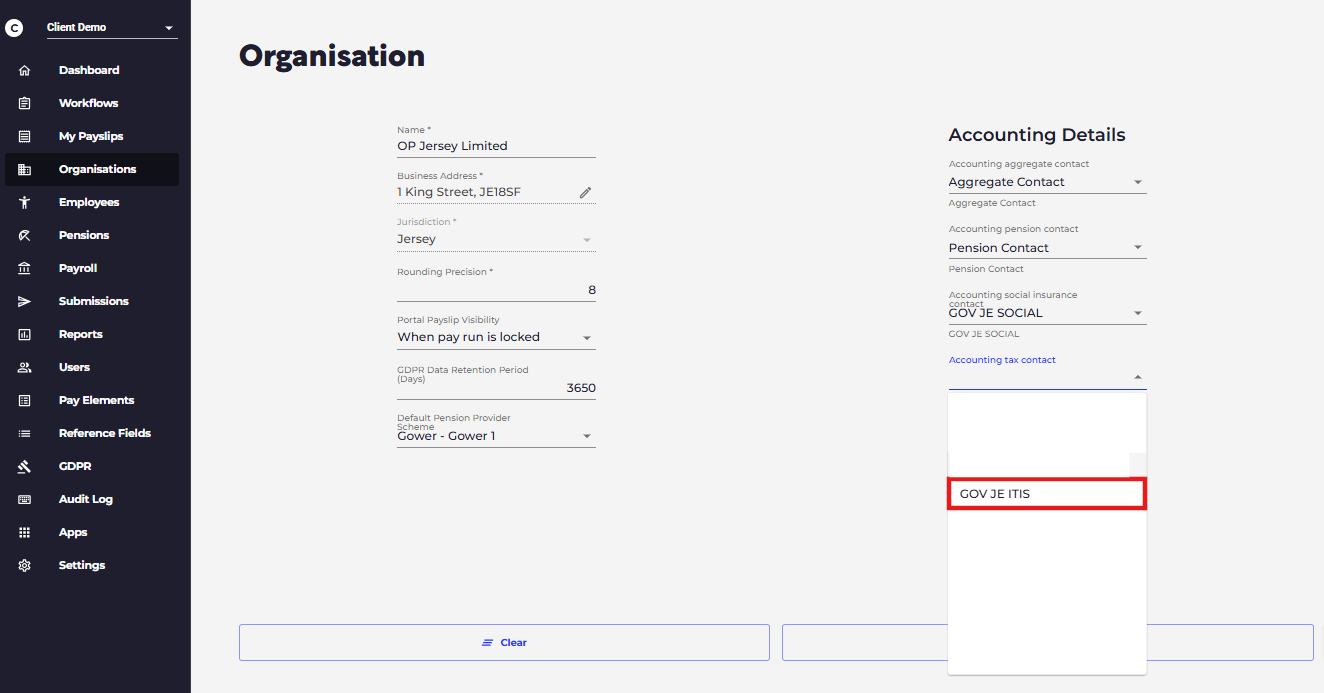The width and height of the screenshot is (1324, 693).
Task: Click the Payroll bank icon
Action: [25, 268]
